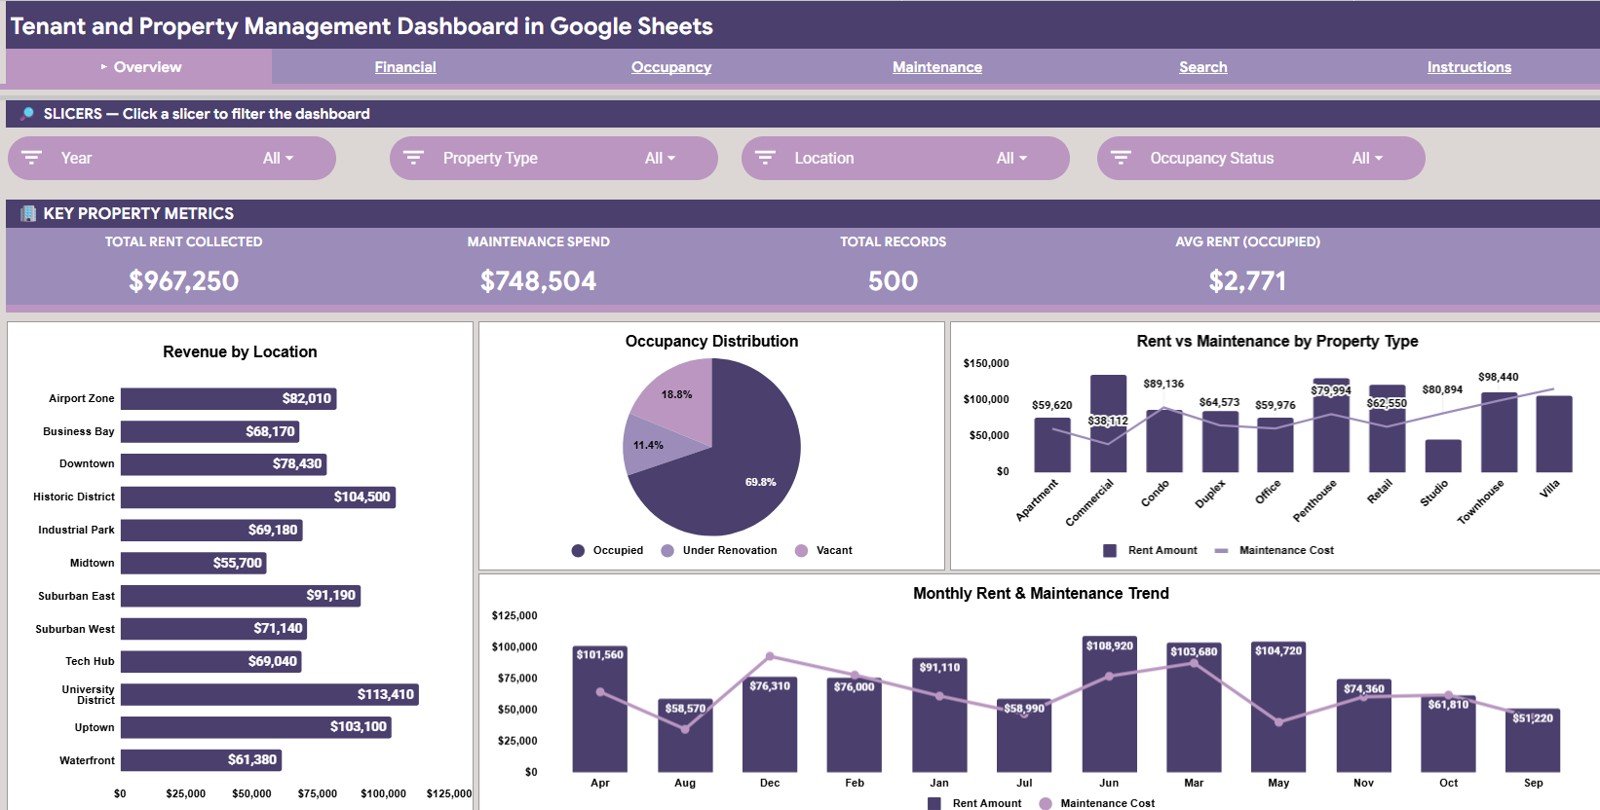Screen dimensions: 1600x810
Task: Go to the Financial tab
Action: 405,67
